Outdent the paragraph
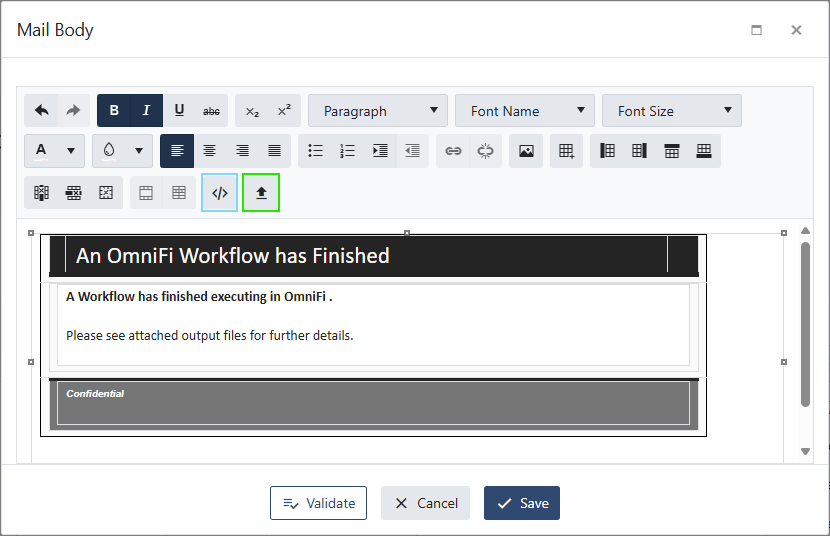Viewport: 830px width, 536px height. [412, 151]
